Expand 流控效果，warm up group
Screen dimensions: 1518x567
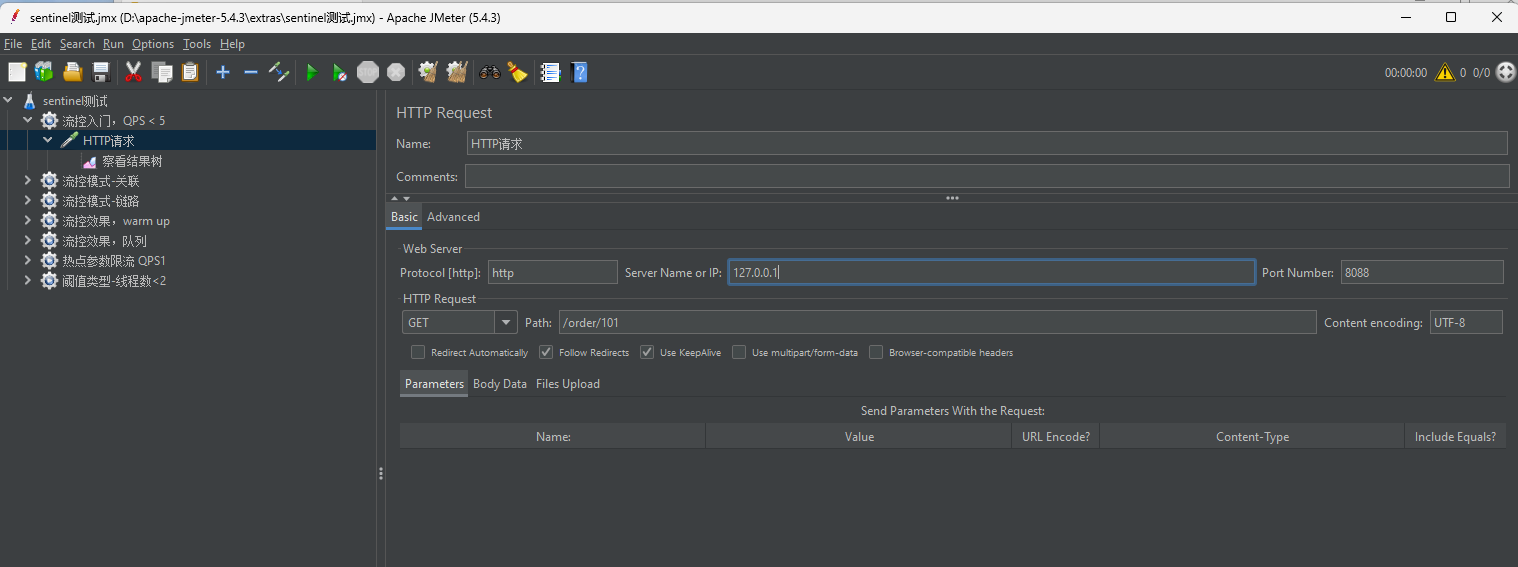[x=28, y=220]
